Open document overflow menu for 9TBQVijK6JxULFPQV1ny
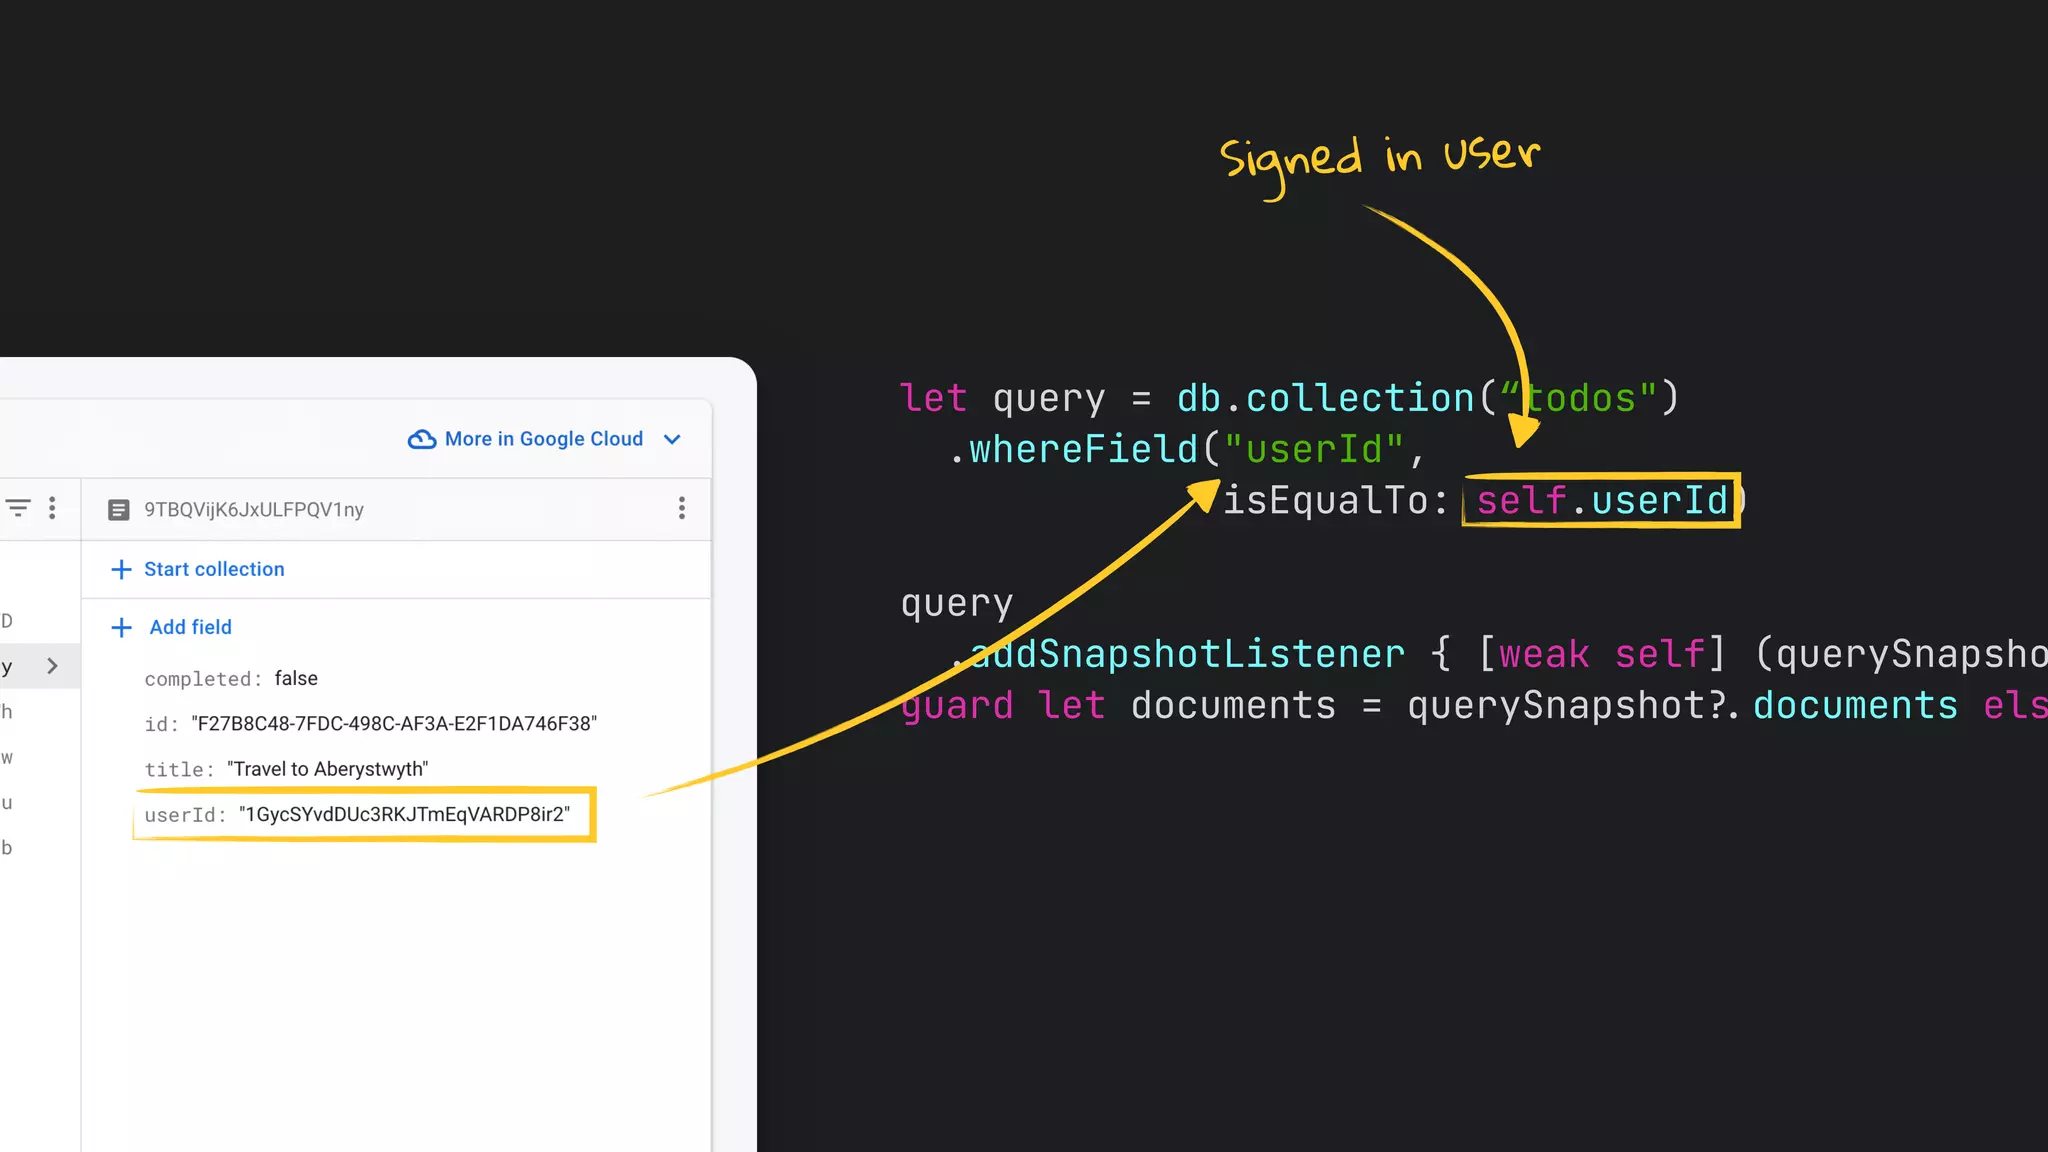The height and width of the screenshot is (1152, 2048). 682,508
